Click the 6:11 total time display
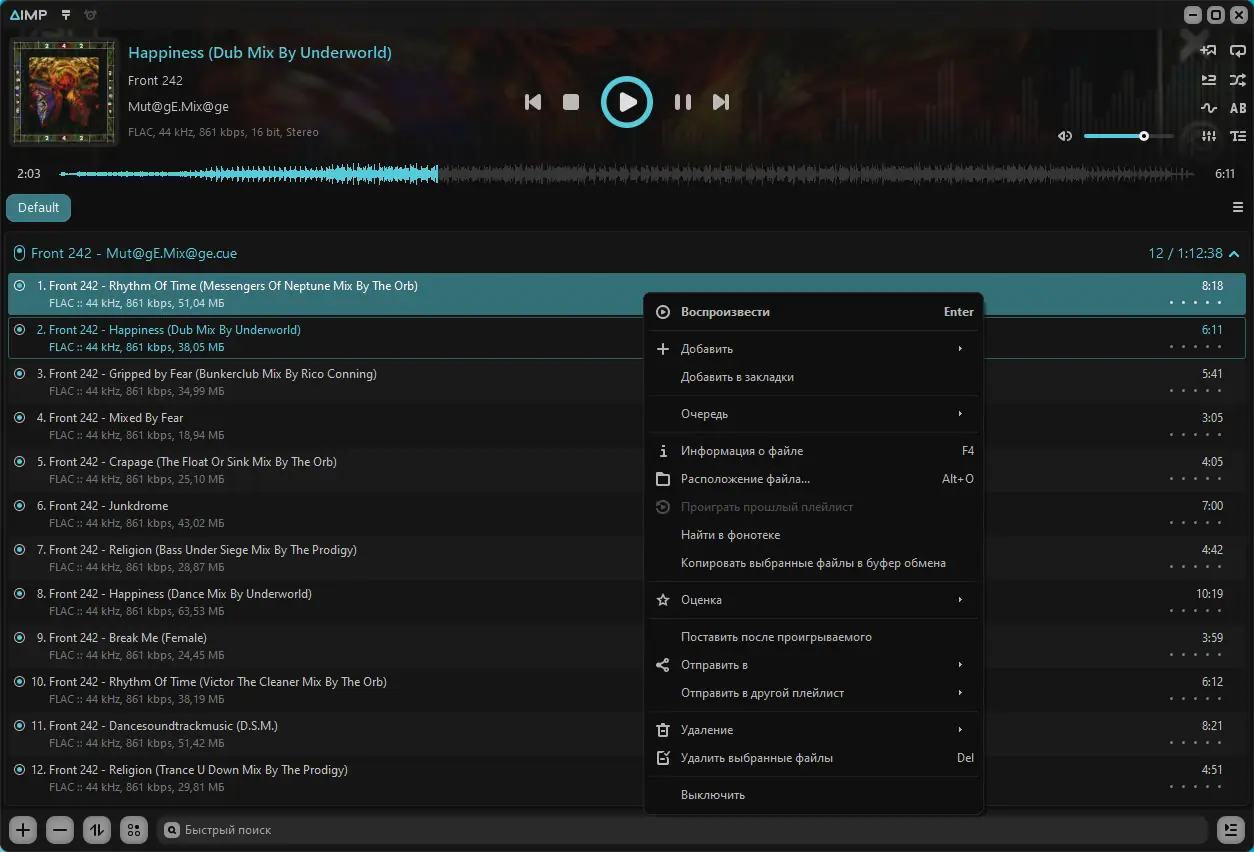Image resolution: width=1254 pixels, height=852 pixels. click(x=1225, y=174)
